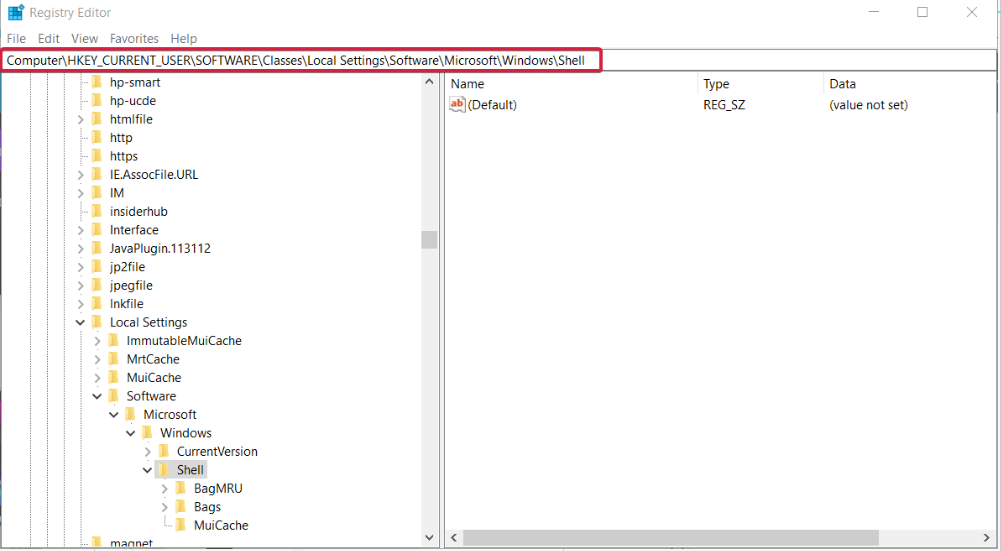Image resolution: width=1001 pixels, height=551 pixels.
Task: Expand the htmlfile key
Action: pyautogui.click(x=80, y=119)
